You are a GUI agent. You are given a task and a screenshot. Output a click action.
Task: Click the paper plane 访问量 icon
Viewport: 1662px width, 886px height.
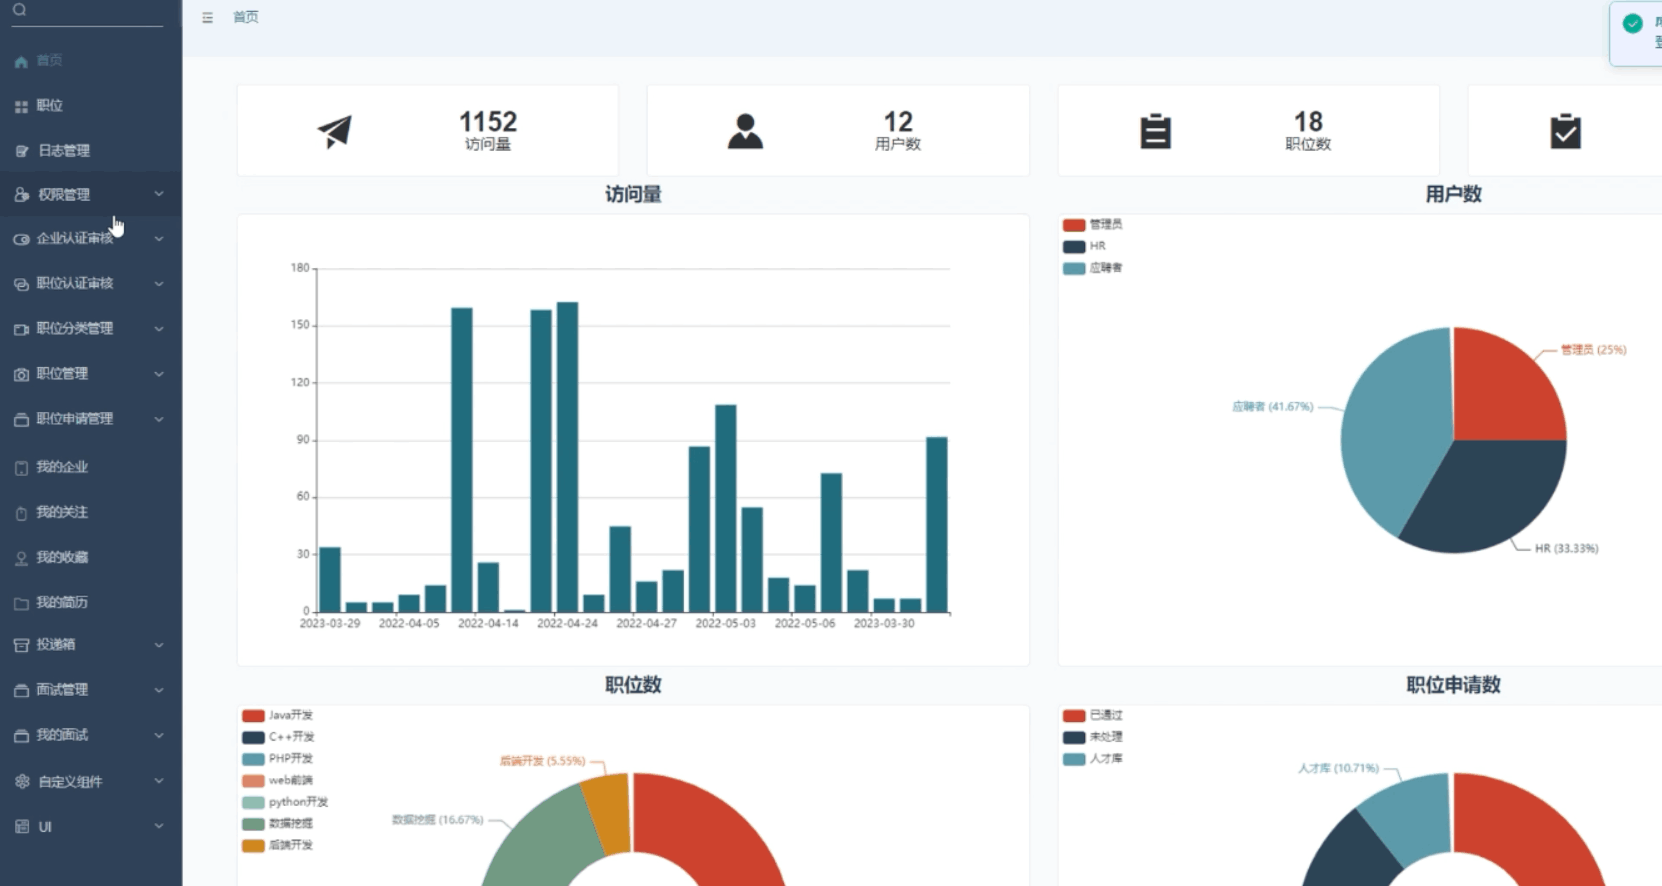tap(335, 131)
